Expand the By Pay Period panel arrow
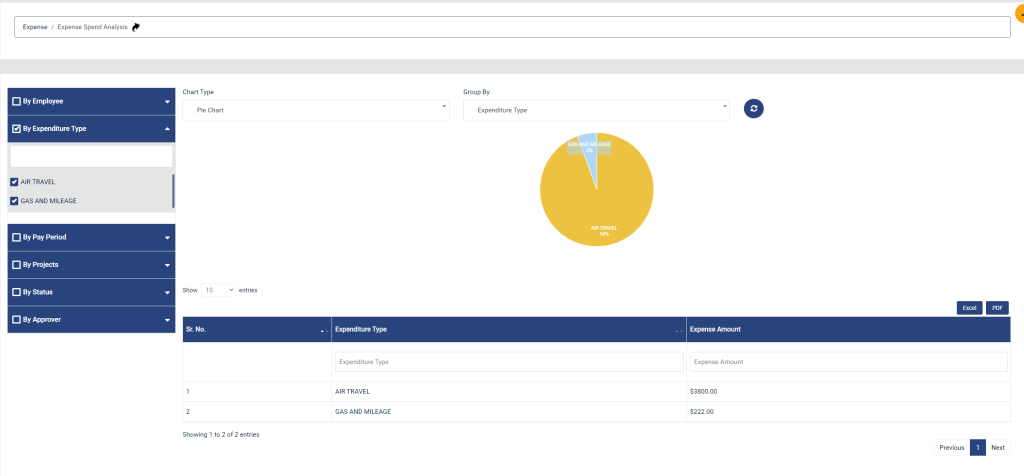Screen dimensions: 1024x476 167,238
